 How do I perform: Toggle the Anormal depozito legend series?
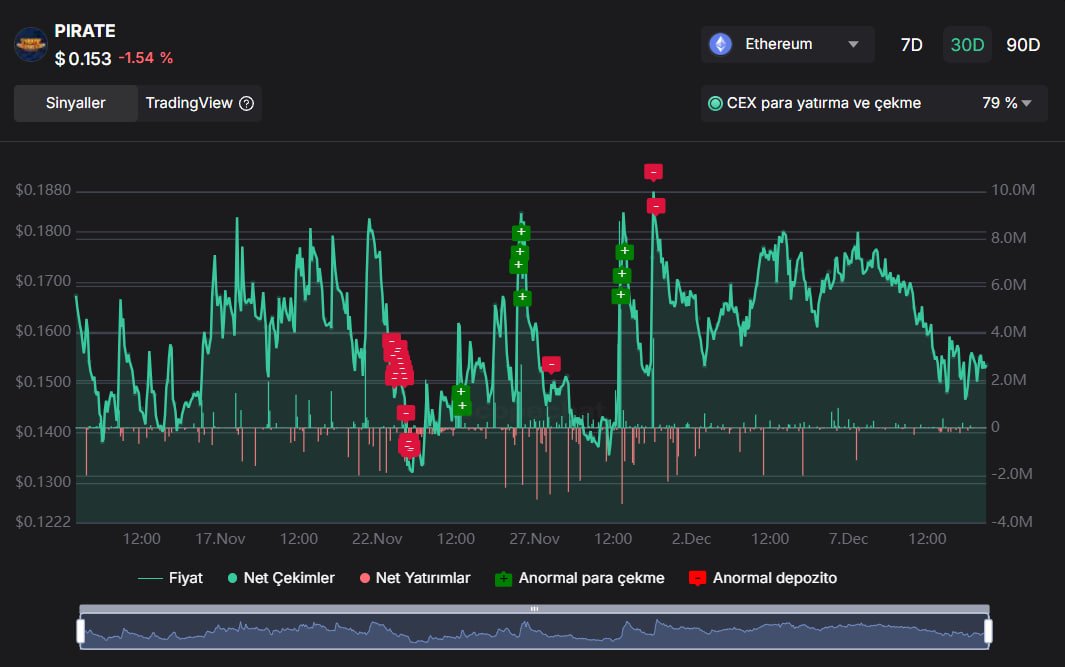pos(763,578)
